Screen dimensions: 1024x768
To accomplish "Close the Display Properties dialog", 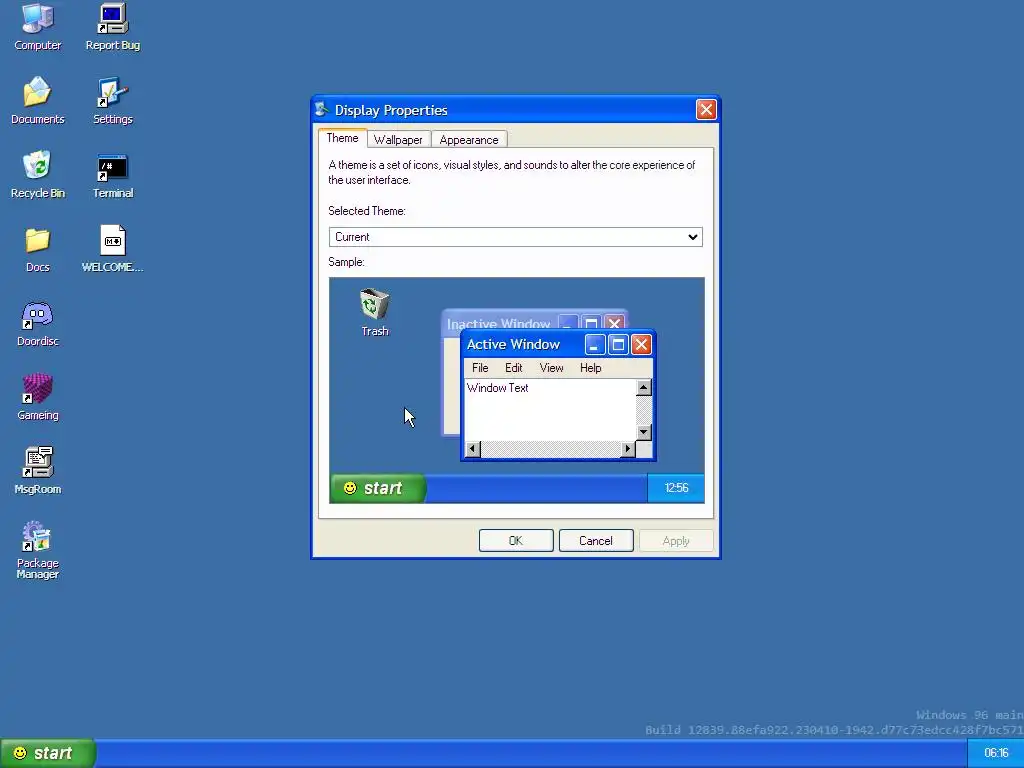I will point(706,109).
